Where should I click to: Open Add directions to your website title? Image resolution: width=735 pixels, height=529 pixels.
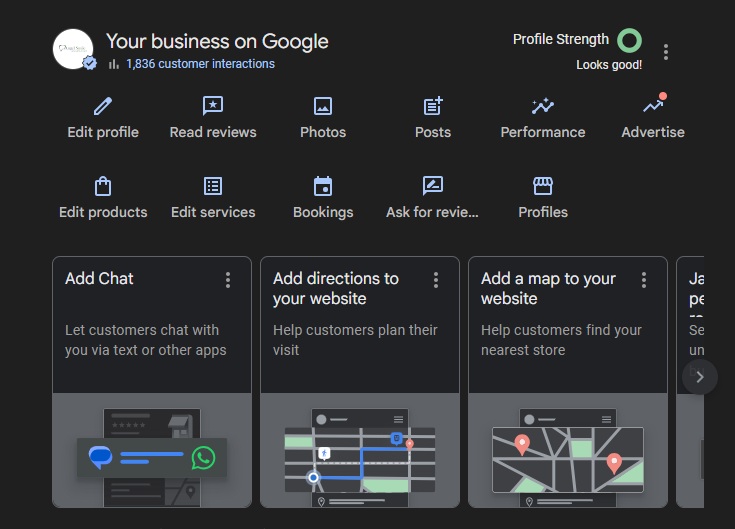(x=336, y=288)
